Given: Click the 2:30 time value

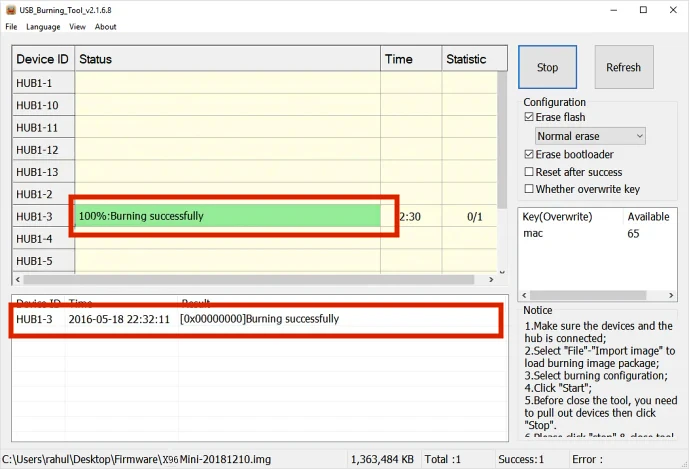Looking at the screenshot, I should (410, 217).
